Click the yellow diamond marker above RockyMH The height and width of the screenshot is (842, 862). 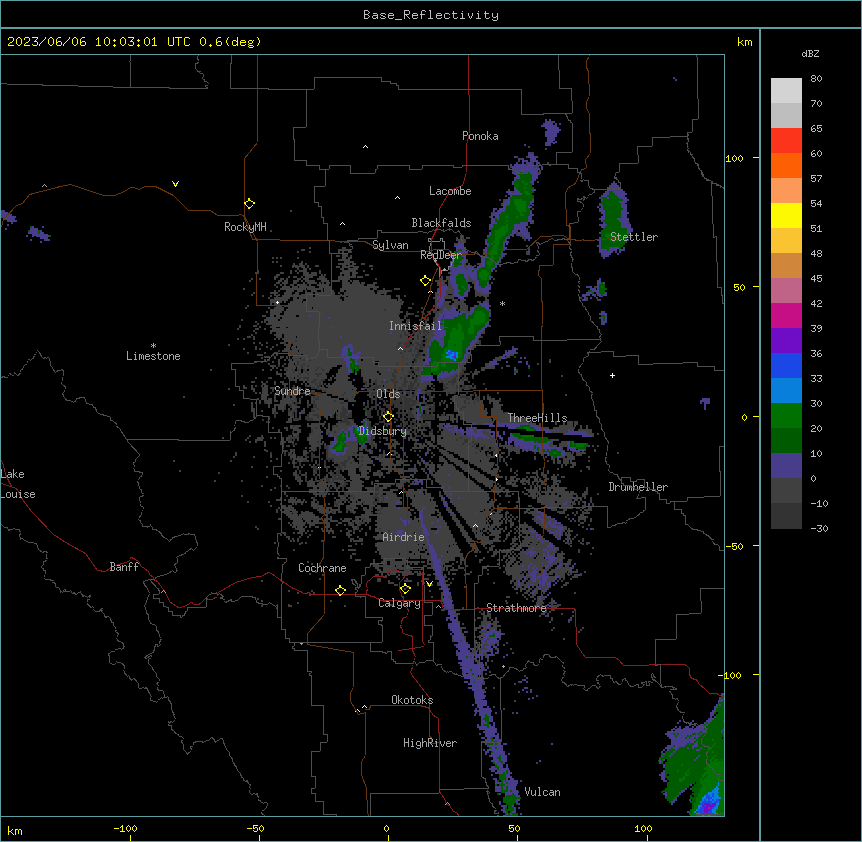point(250,204)
